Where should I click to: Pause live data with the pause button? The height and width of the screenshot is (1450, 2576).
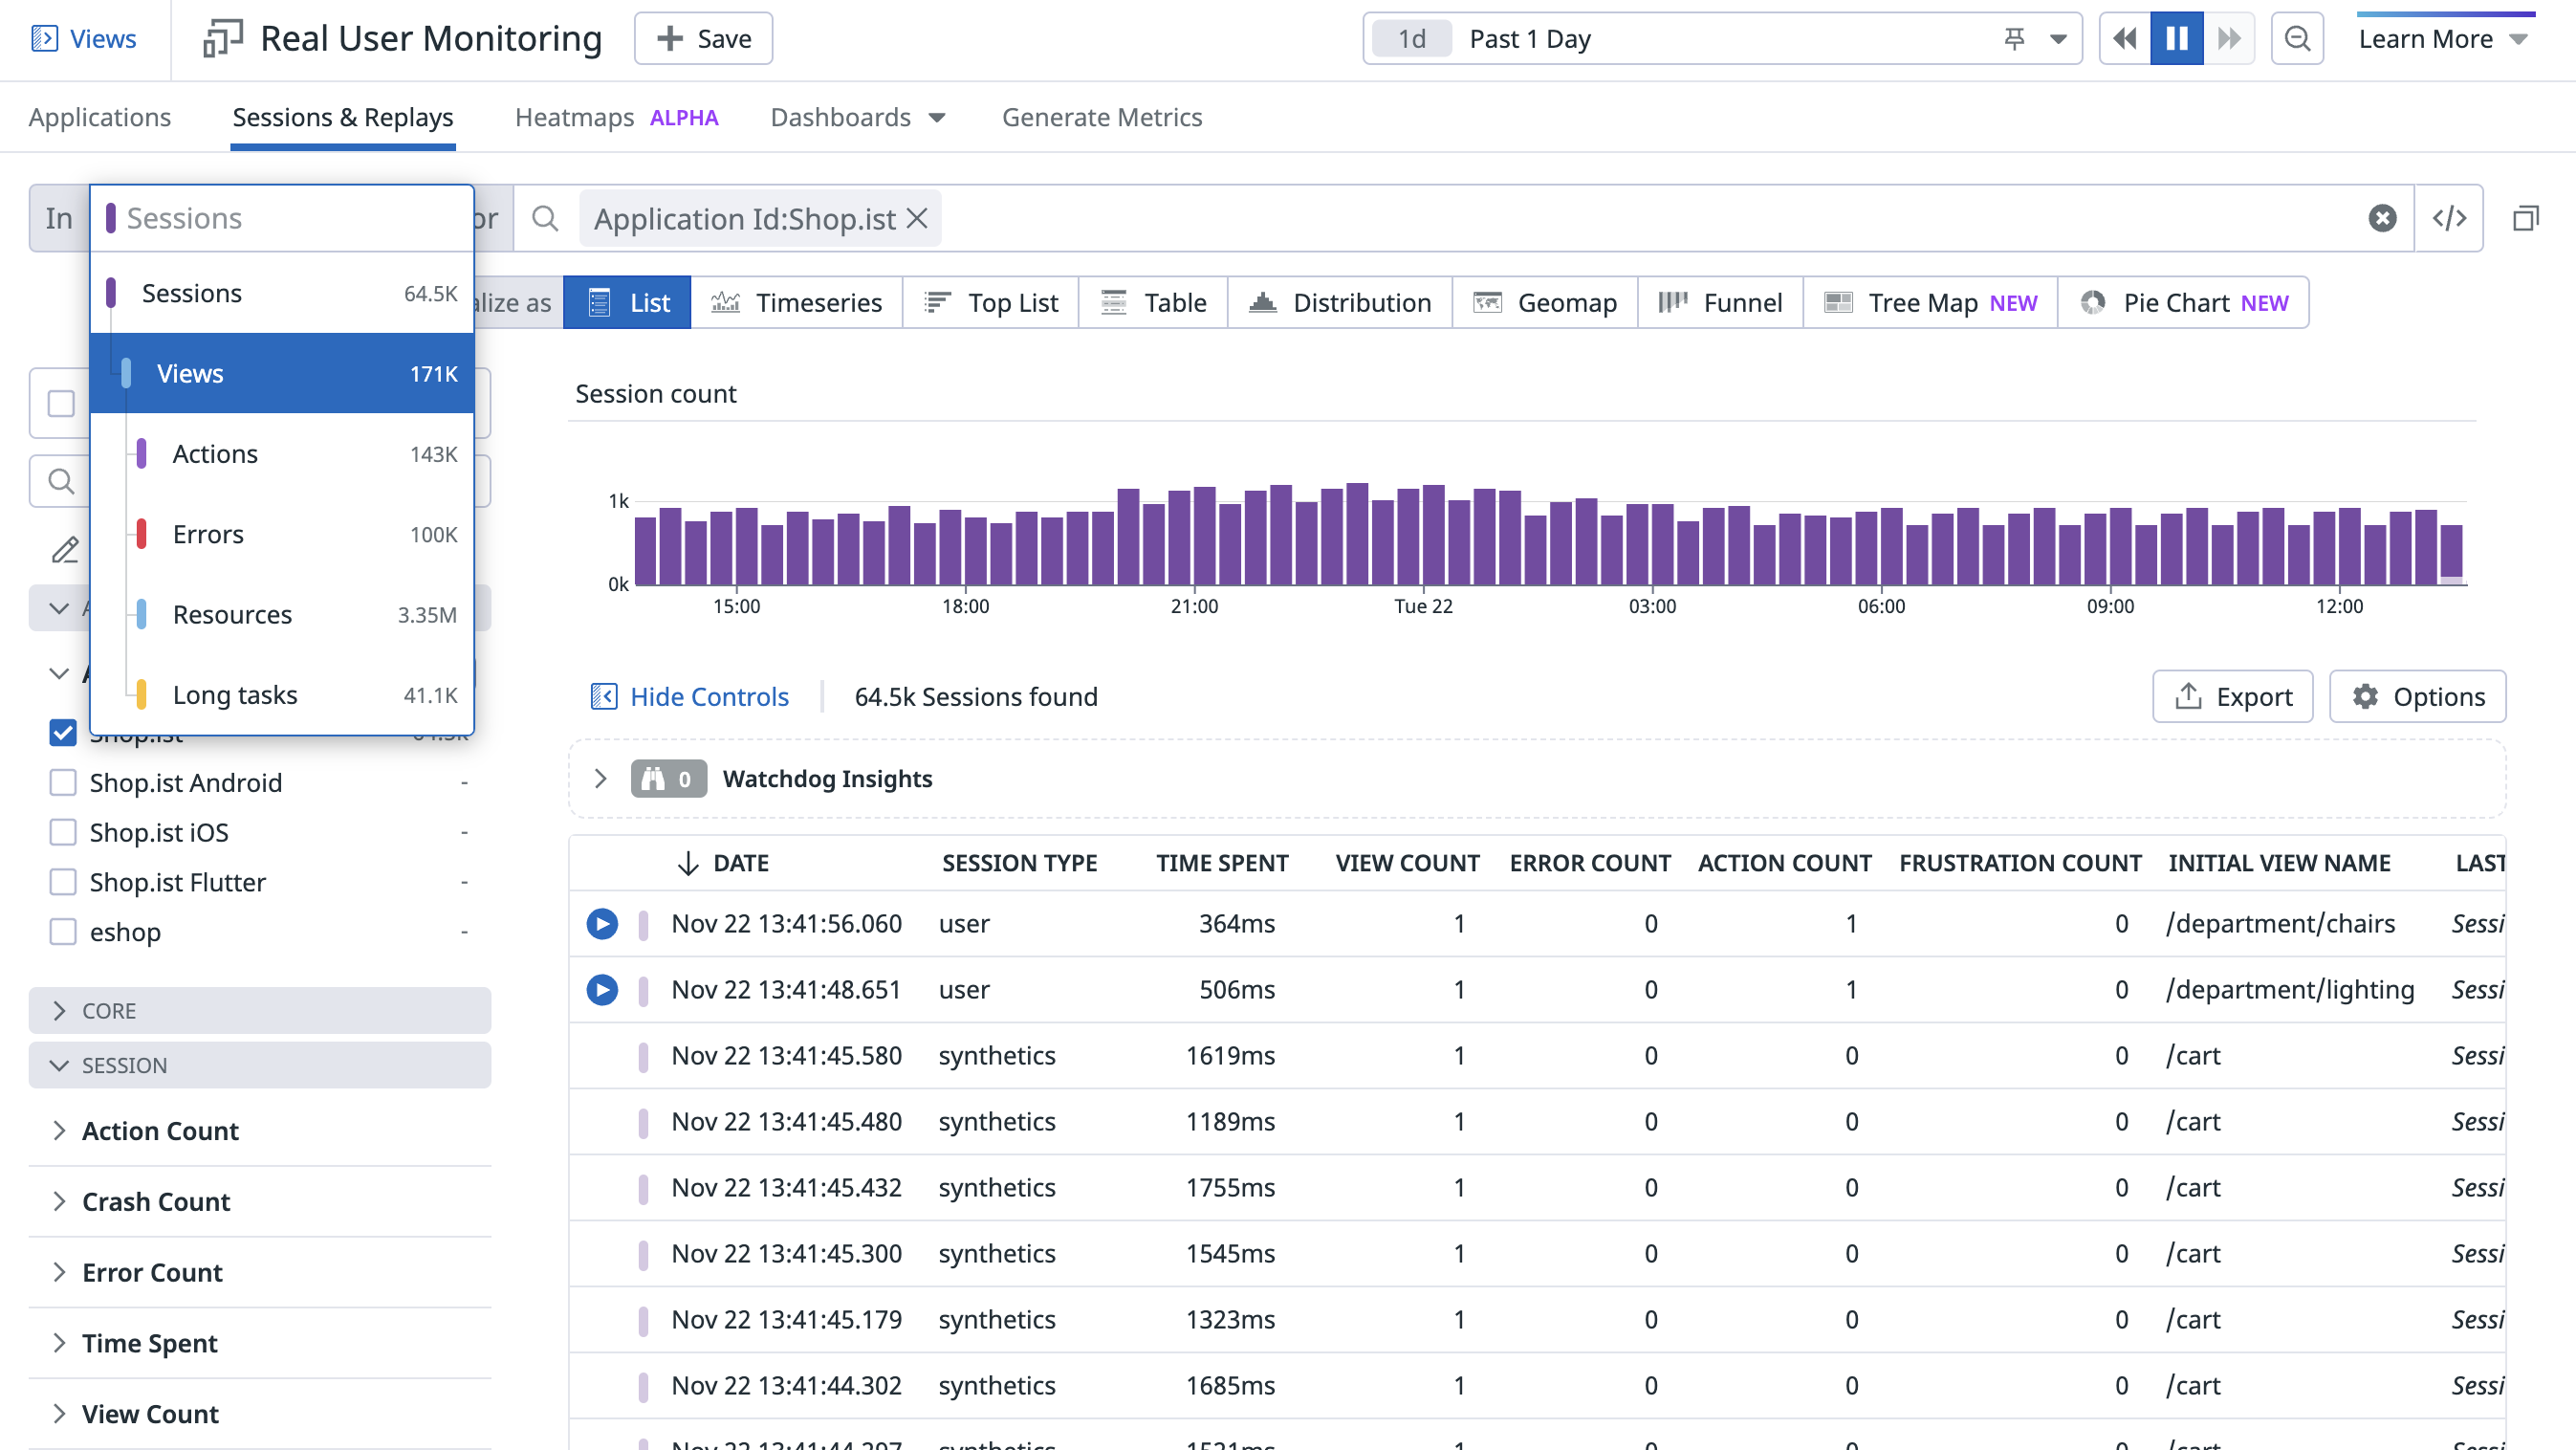pos(2176,39)
